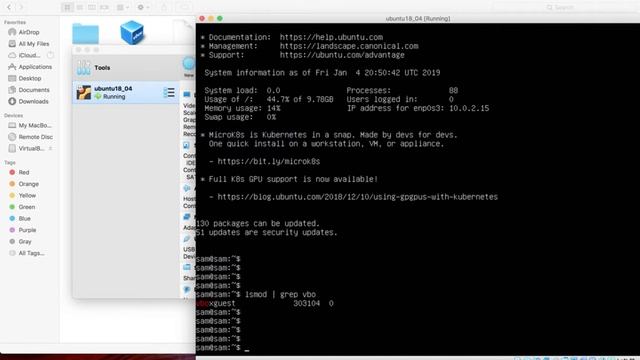640x360 pixels.
Task: Open the Finder arrange-by dropdown
Action: pos(122,7)
